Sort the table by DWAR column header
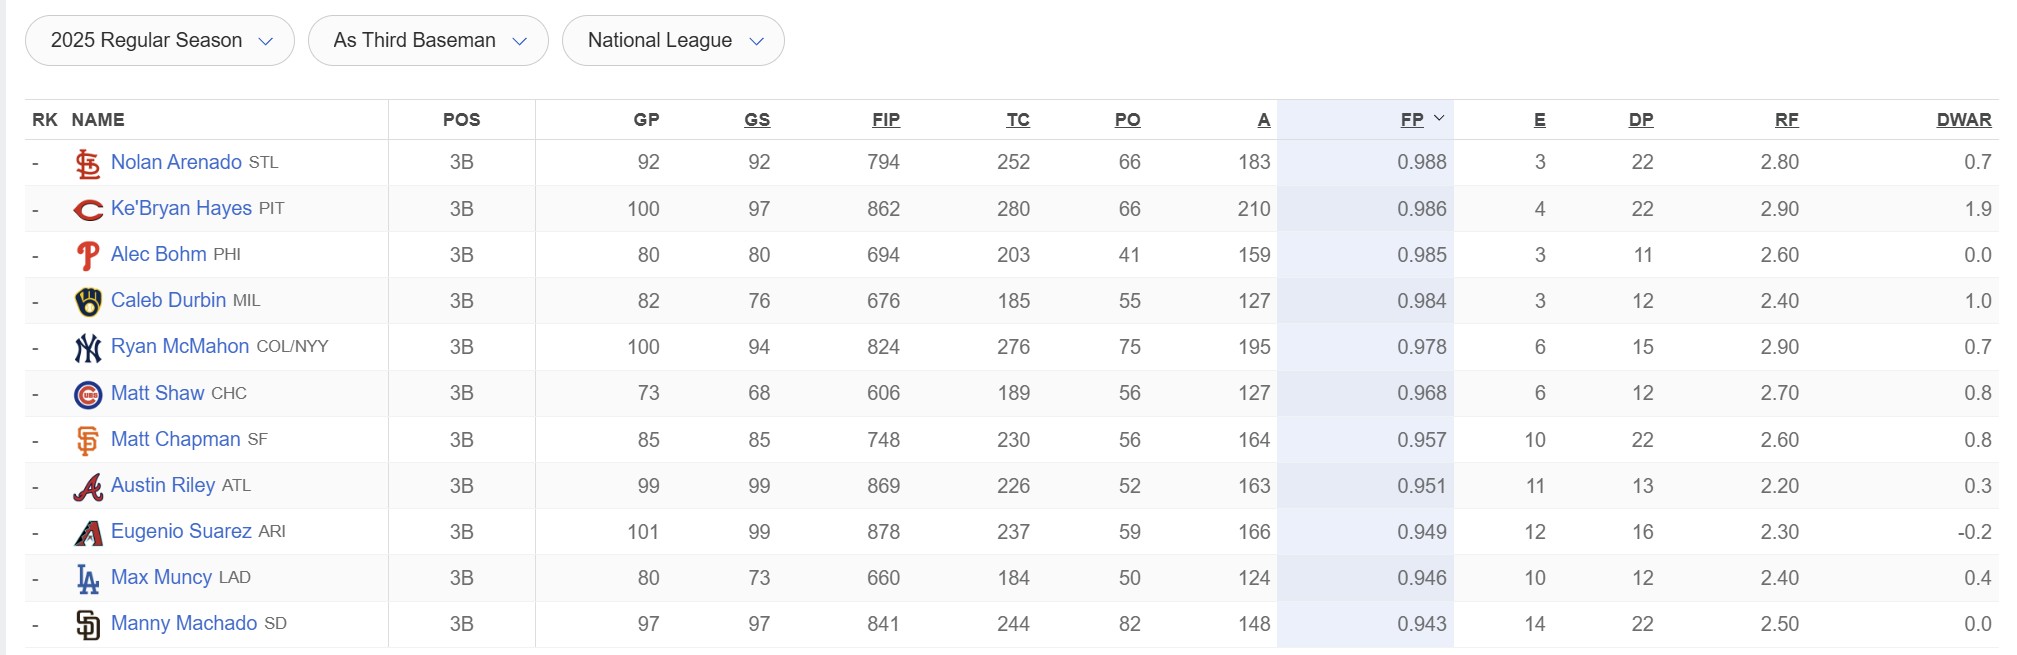Viewport: 2017px width, 655px height. click(x=1964, y=120)
